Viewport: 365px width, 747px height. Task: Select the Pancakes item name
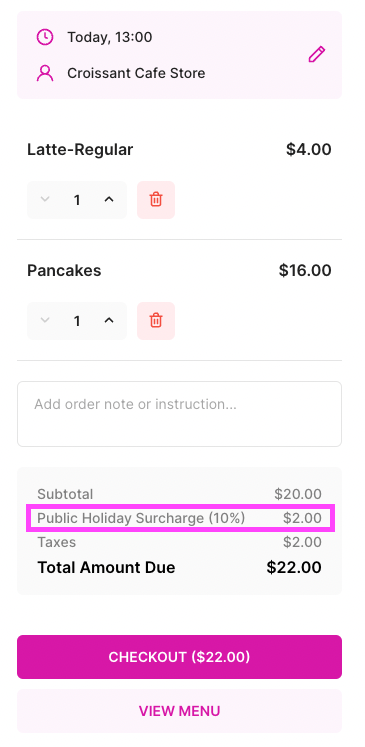pyautogui.click(x=64, y=271)
